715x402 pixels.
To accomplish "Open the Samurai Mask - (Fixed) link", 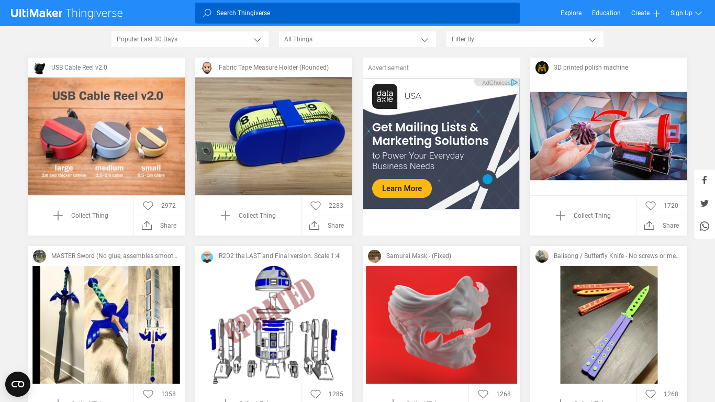I will [419, 256].
